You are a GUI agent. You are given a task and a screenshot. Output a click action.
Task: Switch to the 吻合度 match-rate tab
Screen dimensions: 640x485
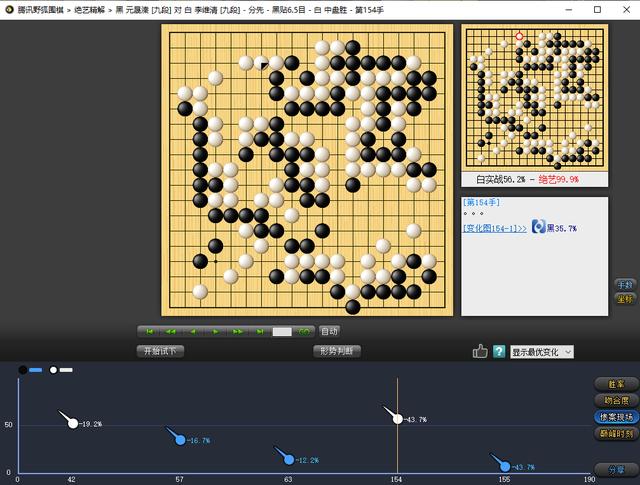(616, 400)
